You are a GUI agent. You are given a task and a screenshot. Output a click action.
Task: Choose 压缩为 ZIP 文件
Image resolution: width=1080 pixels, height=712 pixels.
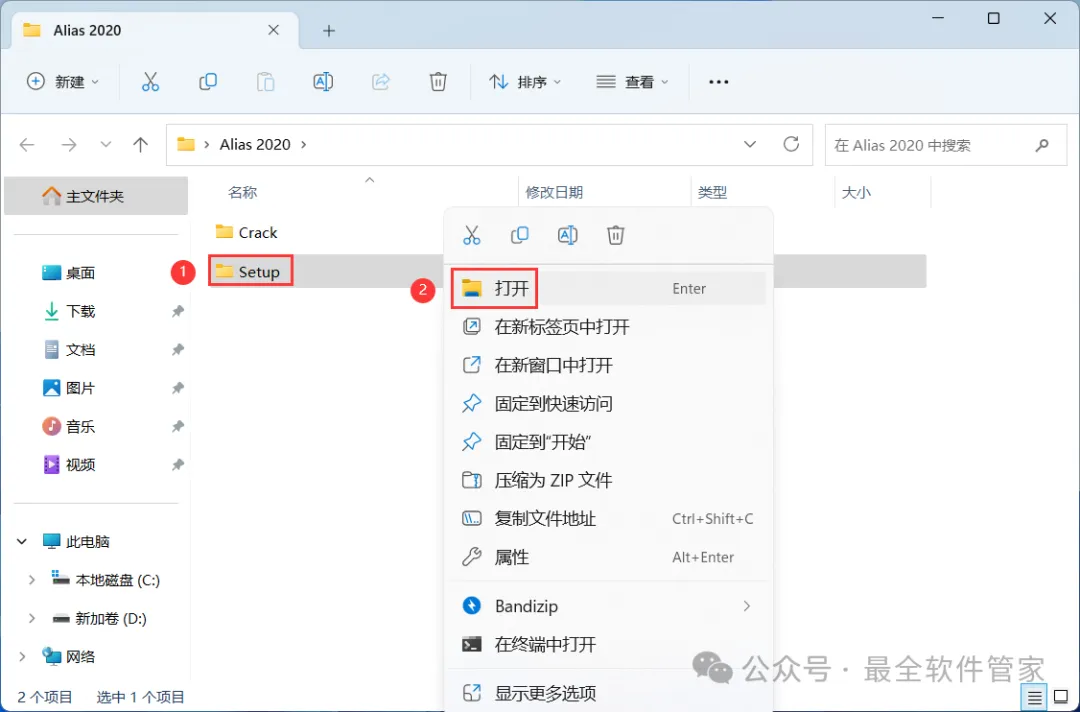pos(608,480)
